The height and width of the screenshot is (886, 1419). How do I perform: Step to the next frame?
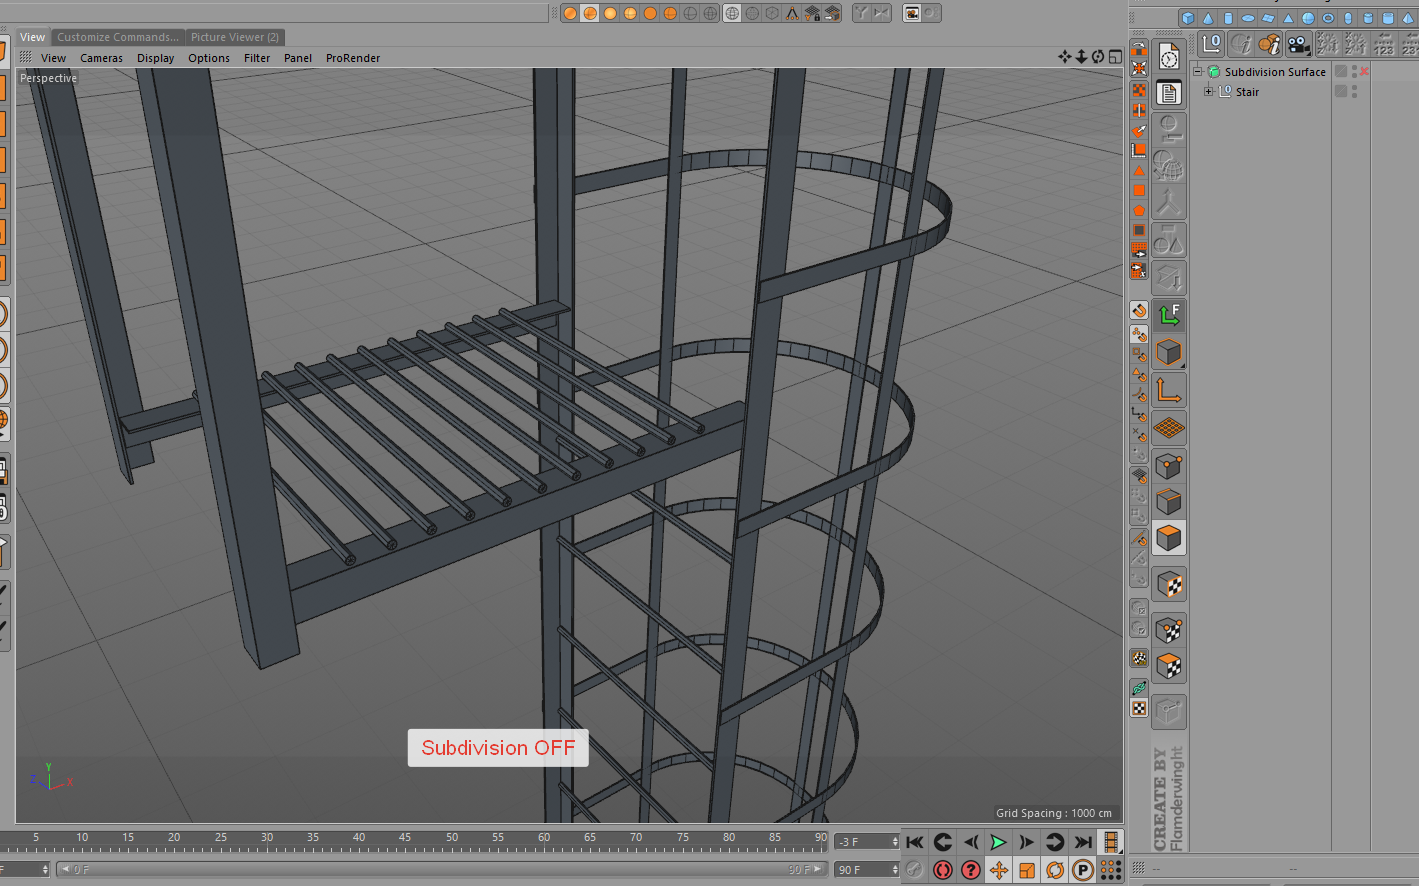[x=1026, y=842]
